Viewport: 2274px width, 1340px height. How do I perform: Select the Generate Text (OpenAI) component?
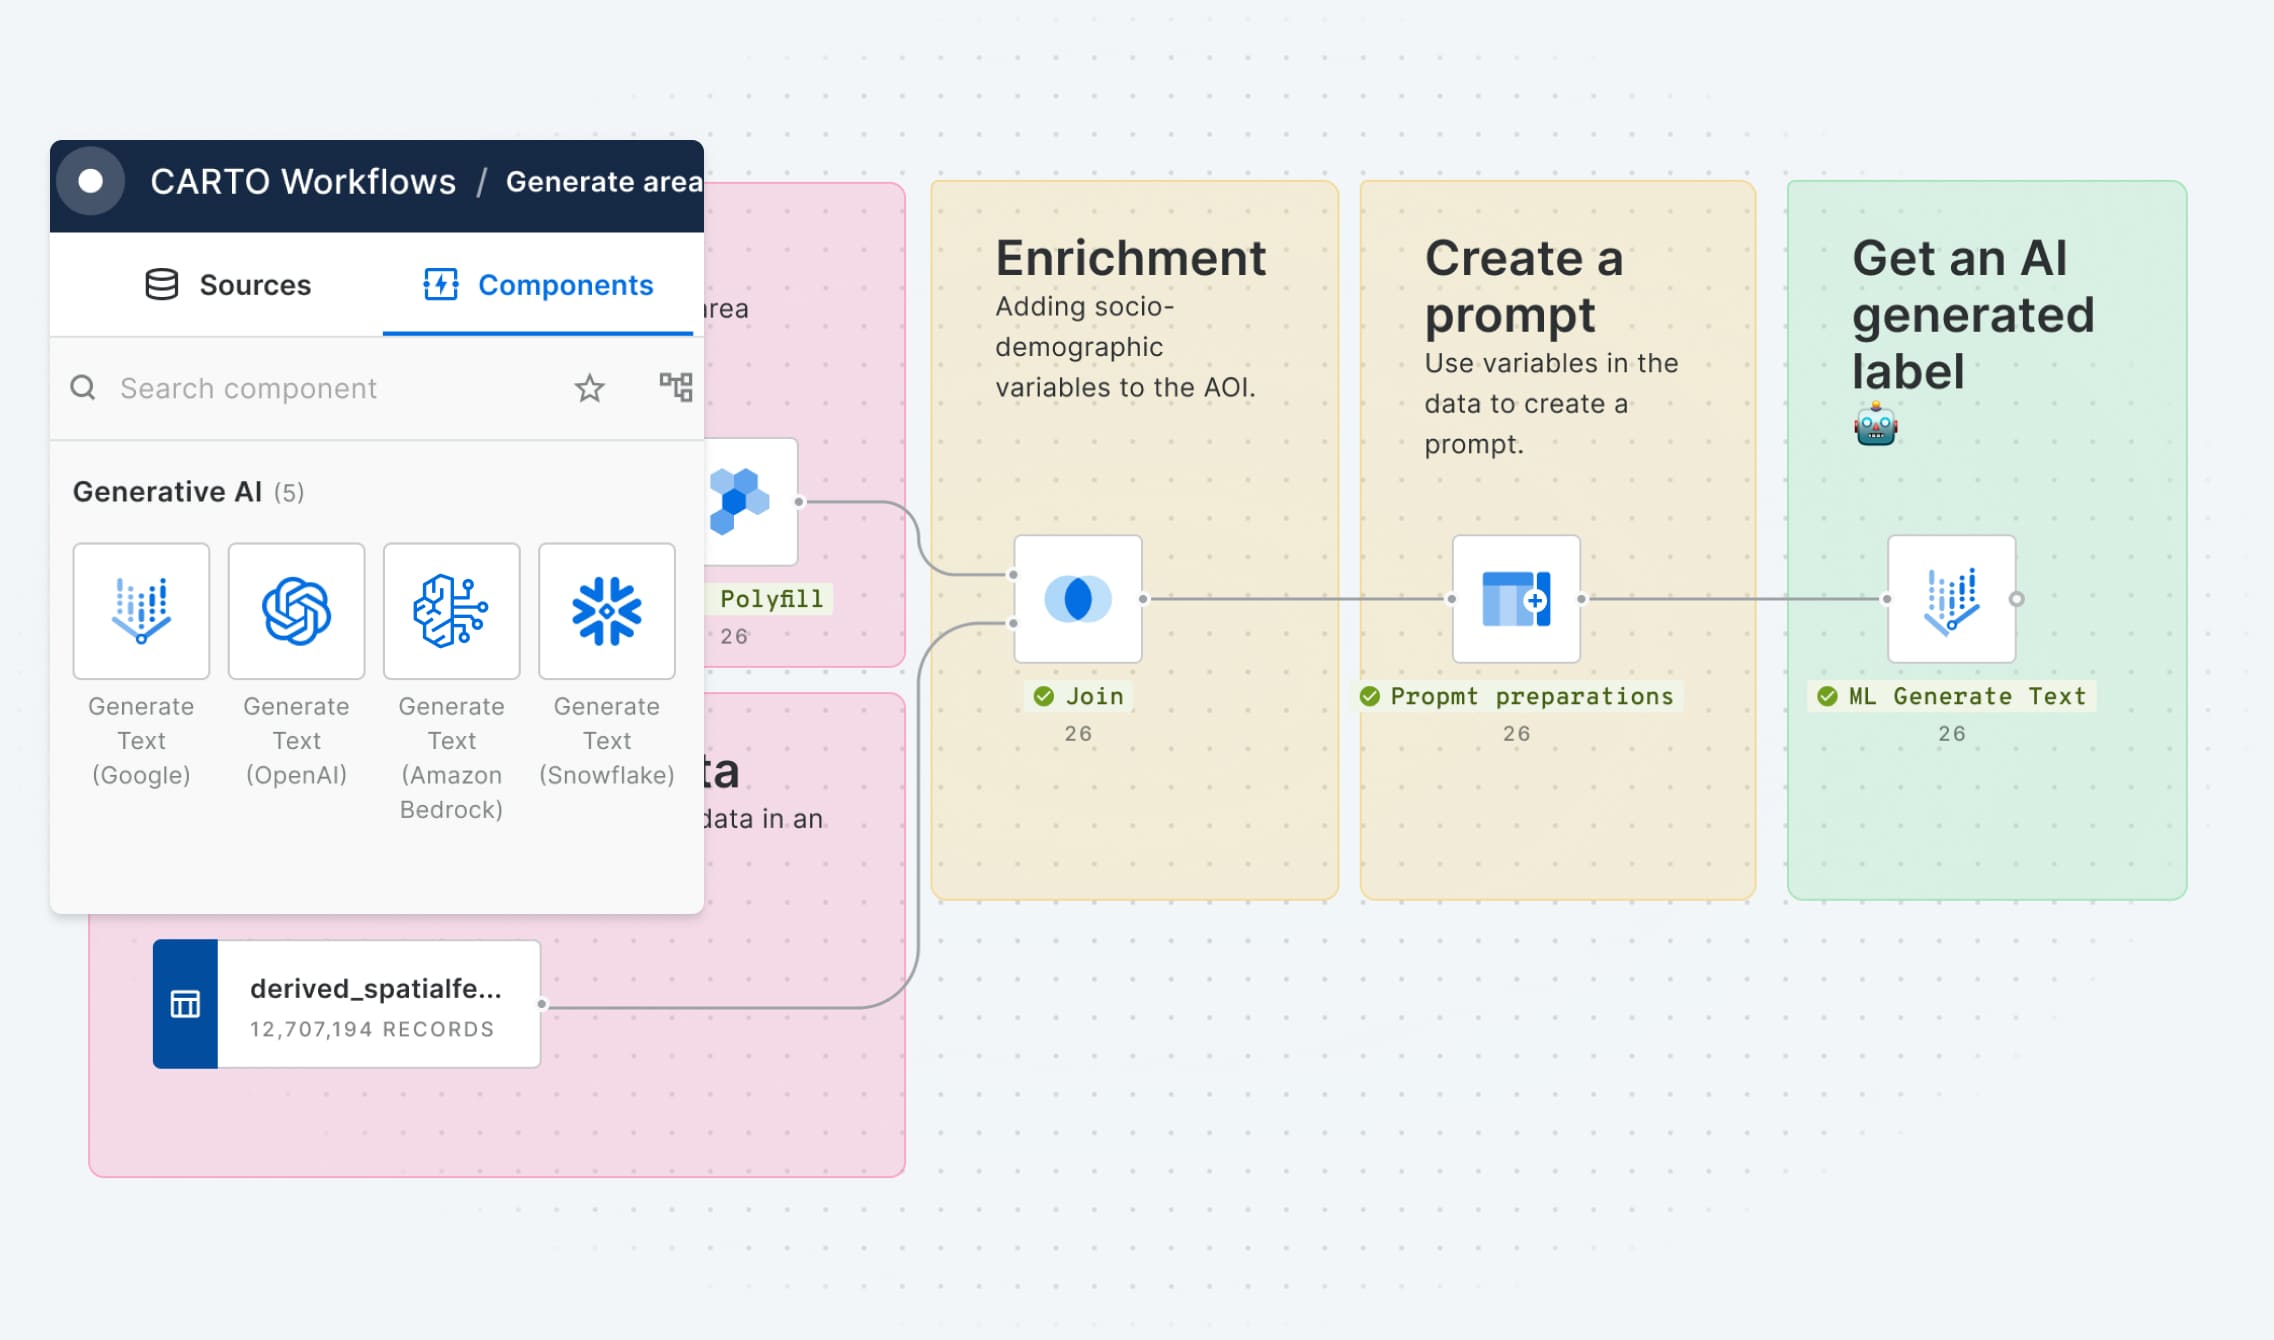tap(296, 611)
